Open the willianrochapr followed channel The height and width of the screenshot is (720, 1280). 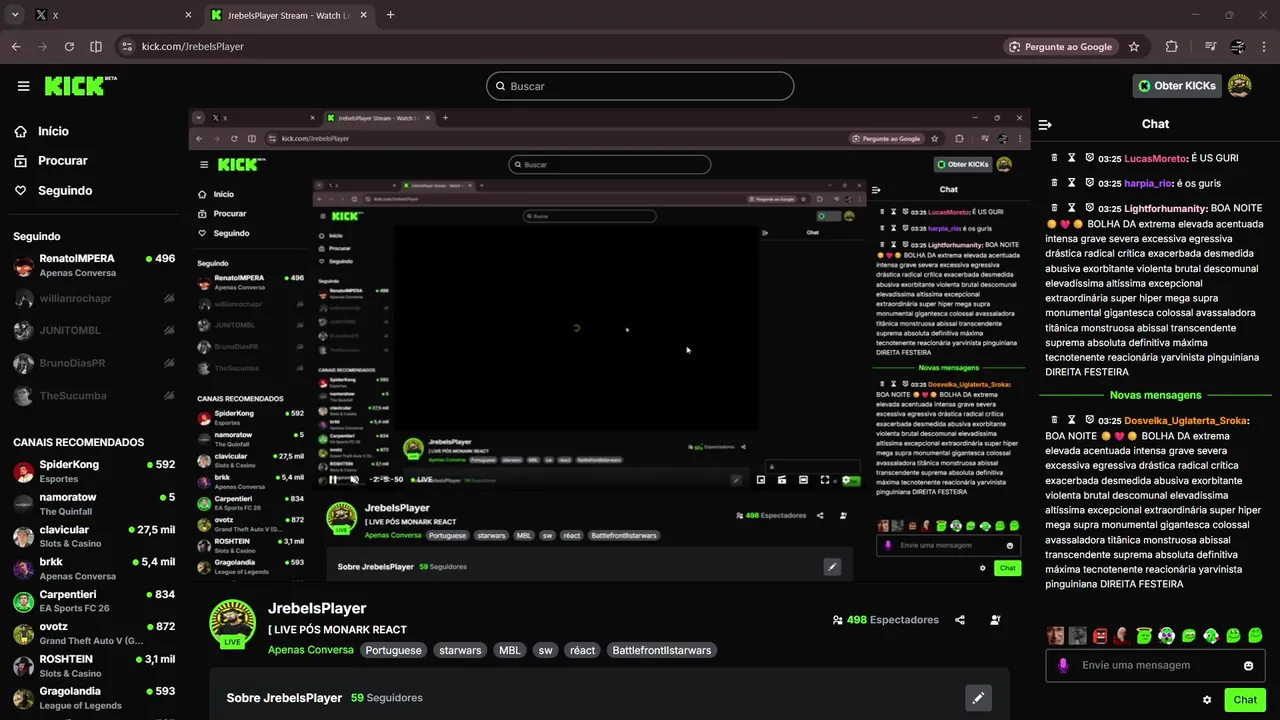click(x=94, y=298)
